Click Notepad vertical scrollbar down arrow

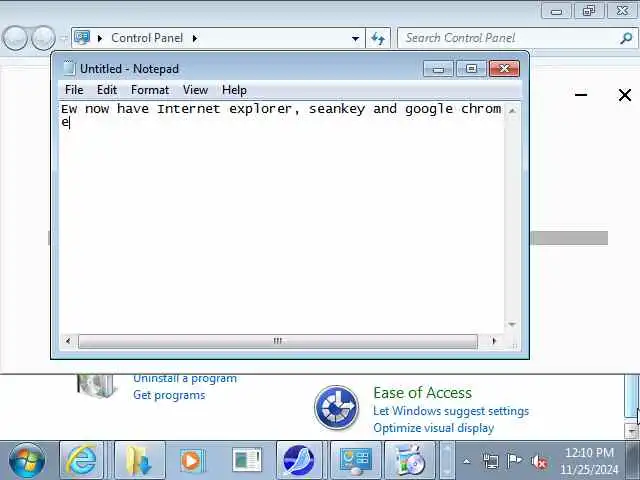(x=512, y=324)
